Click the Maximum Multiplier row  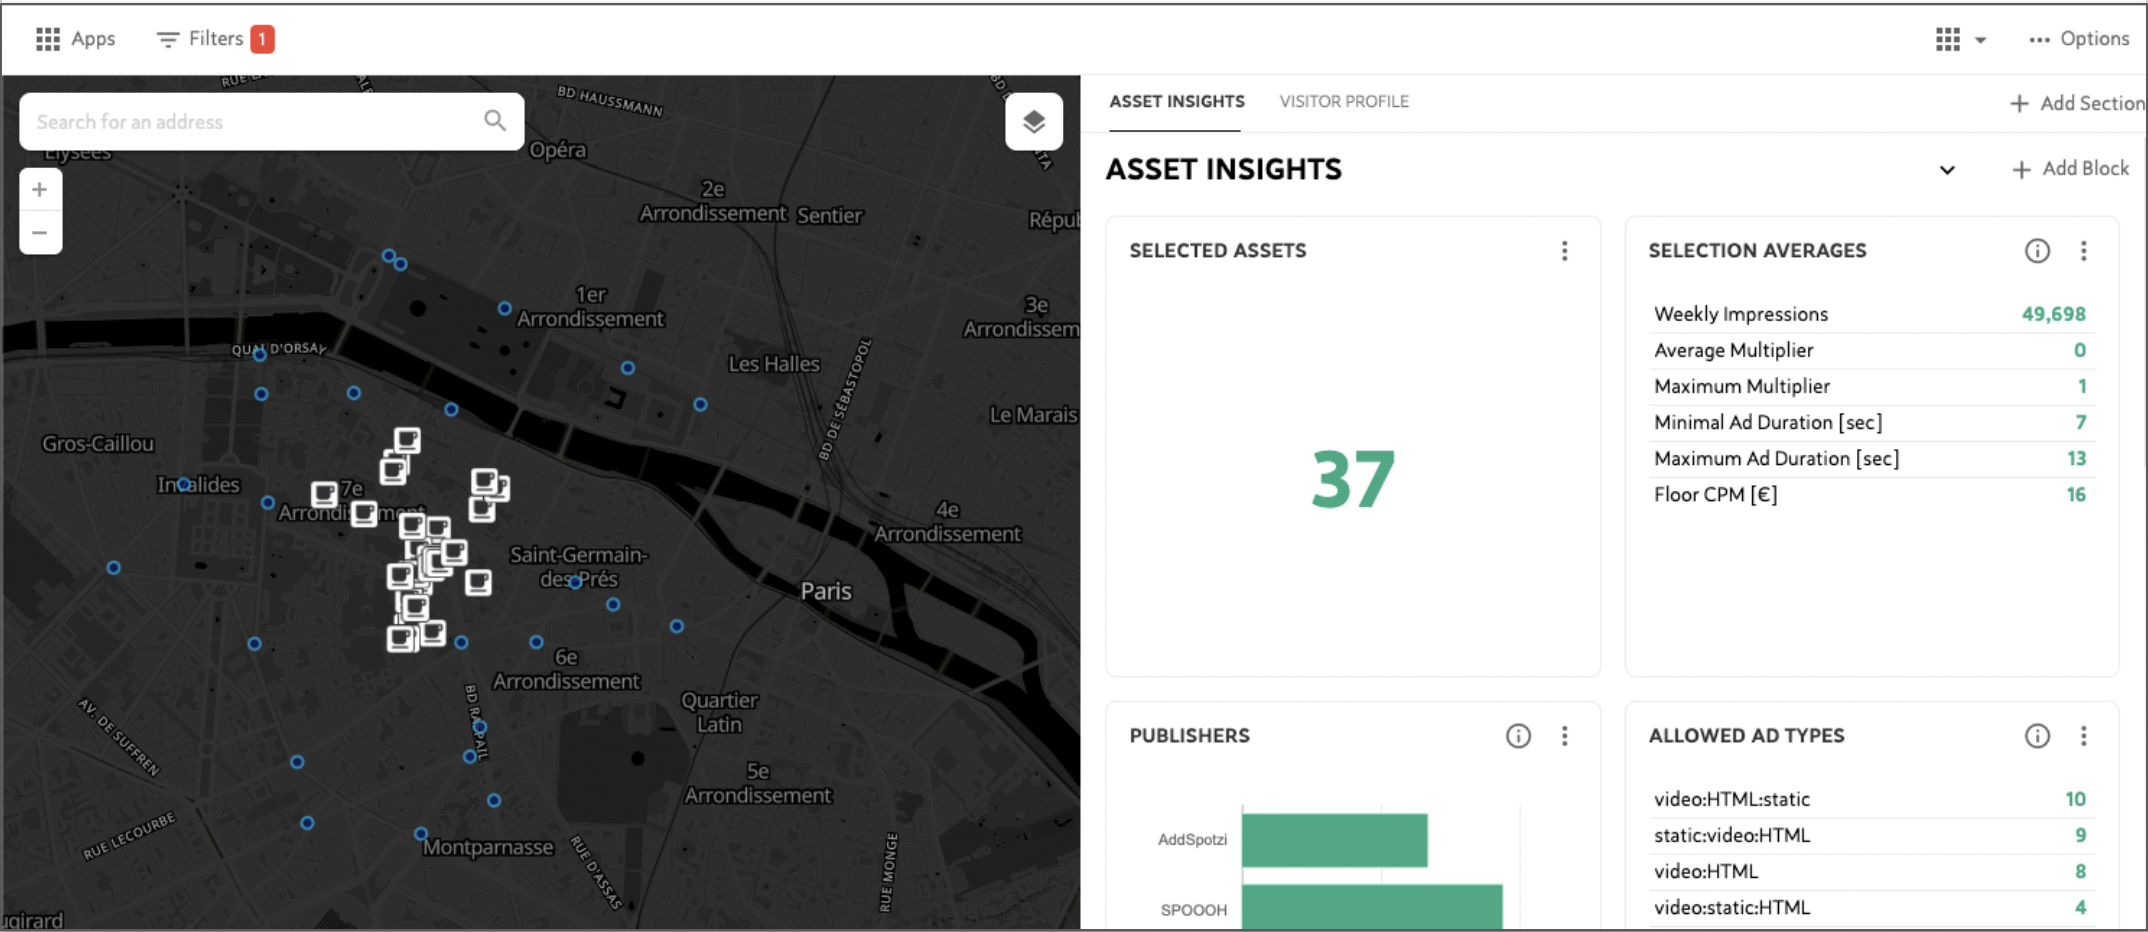tap(1870, 386)
